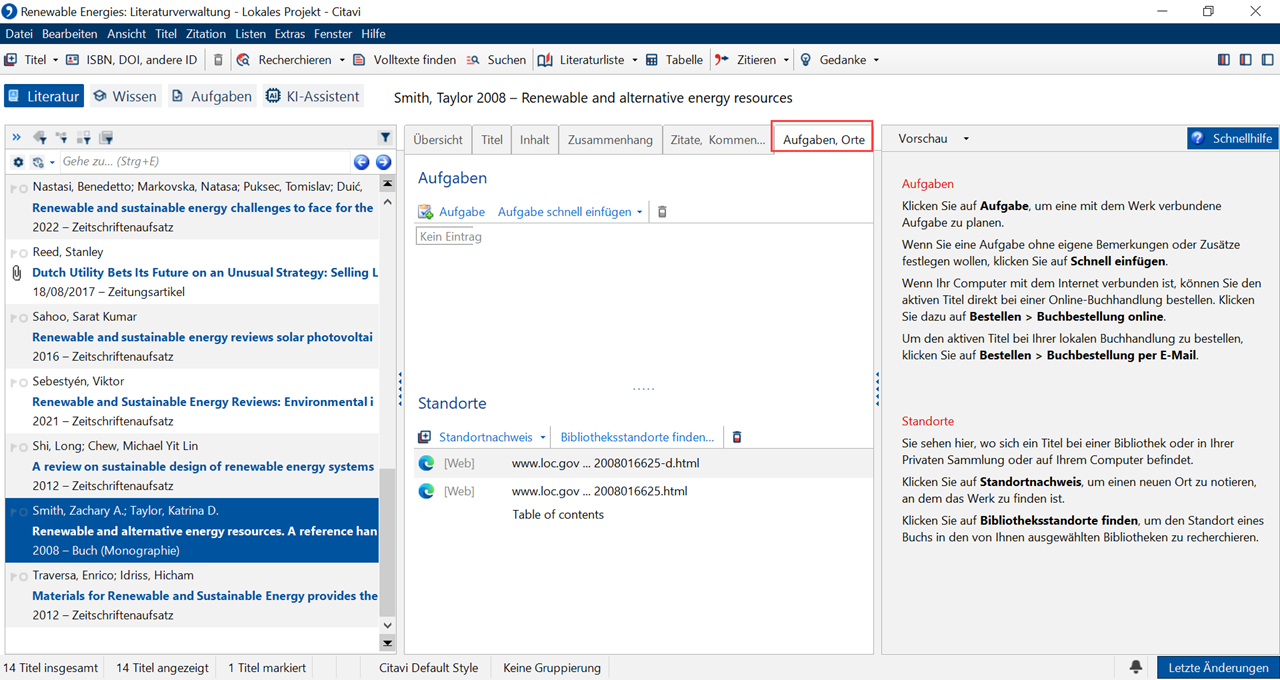The height and width of the screenshot is (680, 1280).
Task: Open the list settings gear icon
Action: [18, 162]
